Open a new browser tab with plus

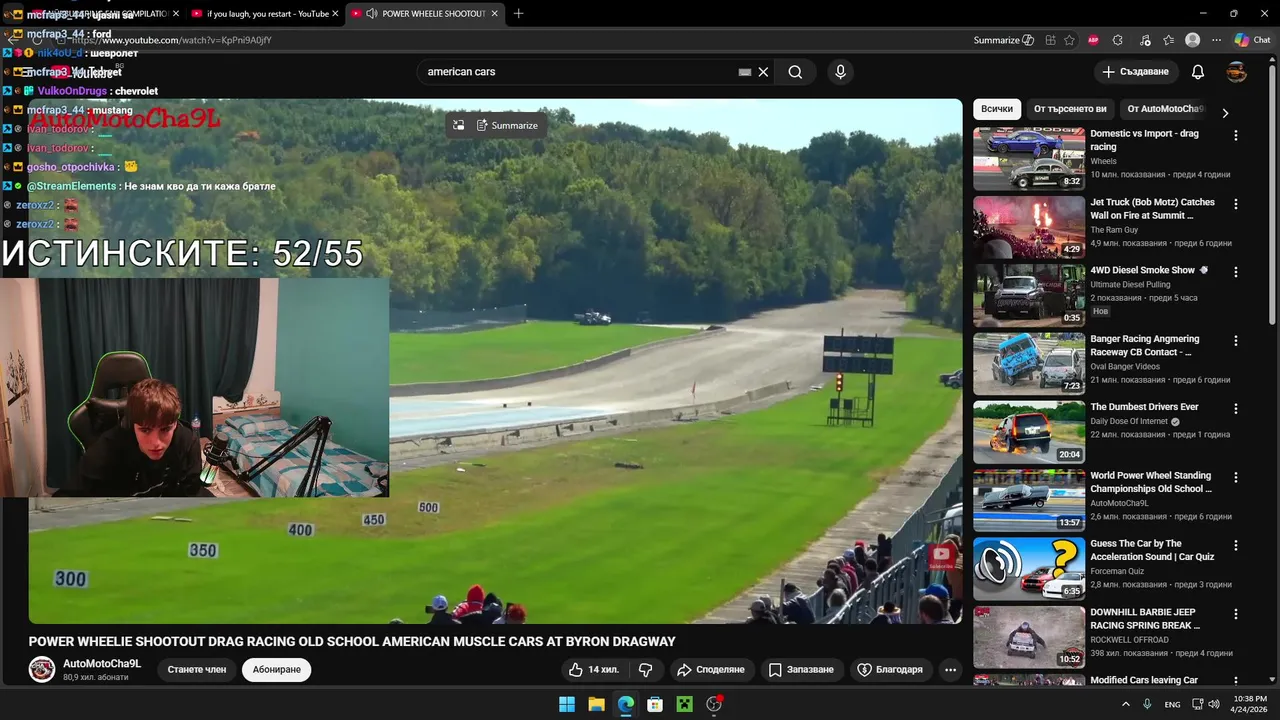(518, 14)
